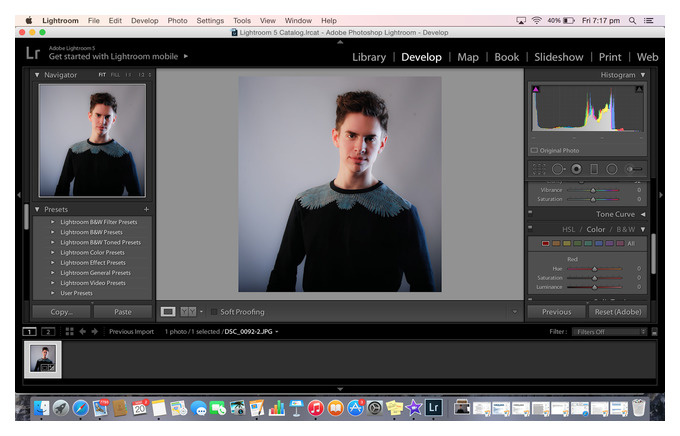Toggle the HSL/Color panel on-off switch
This screenshot has height=436, width=680.
tap(530, 227)
